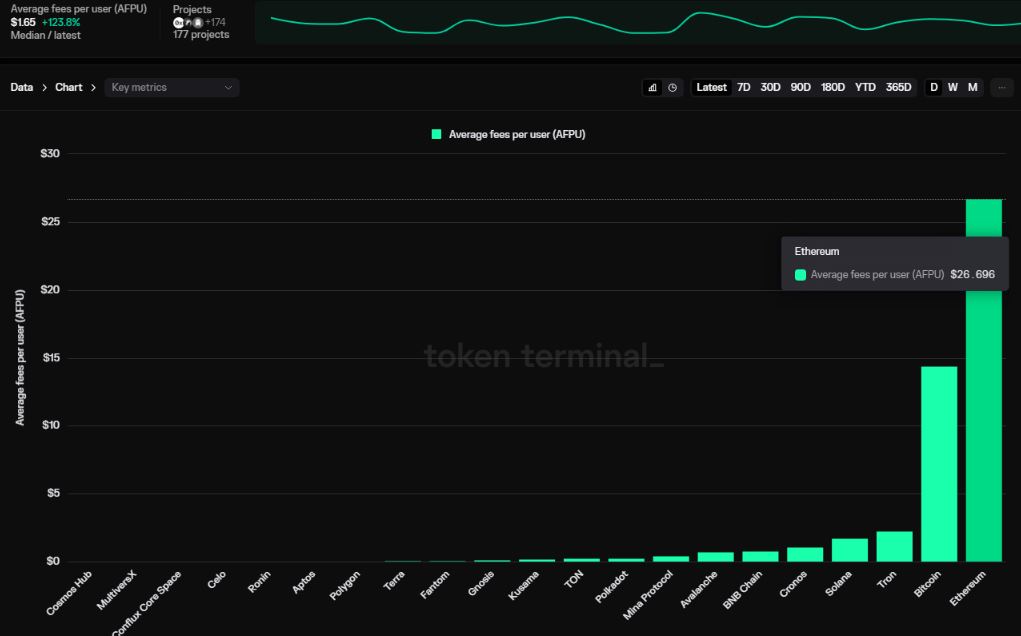The height and width of the screenshot is (636, 1021).
Task: Select the YTD time range
Action: point(865,87)
